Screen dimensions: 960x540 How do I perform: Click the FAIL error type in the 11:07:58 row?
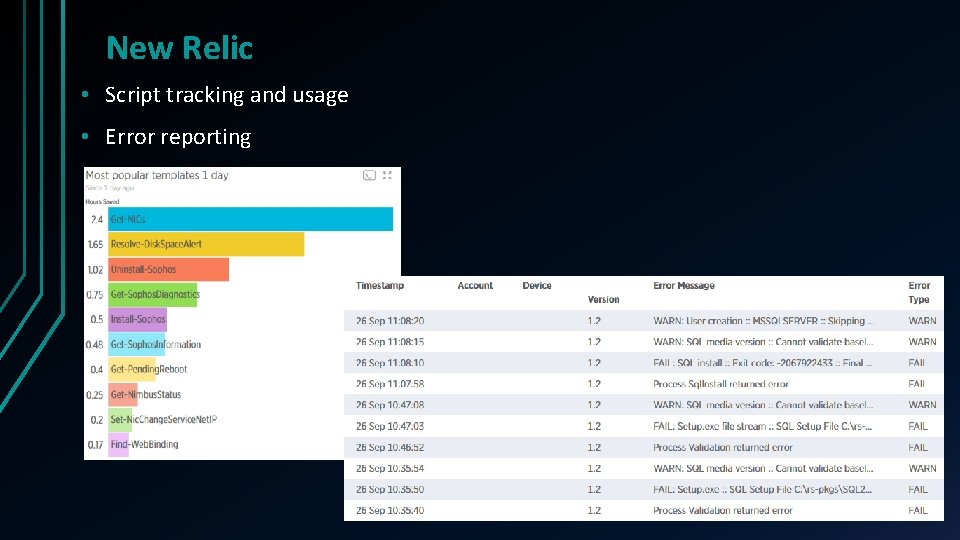pyautogui.click(x=917, y=384)
